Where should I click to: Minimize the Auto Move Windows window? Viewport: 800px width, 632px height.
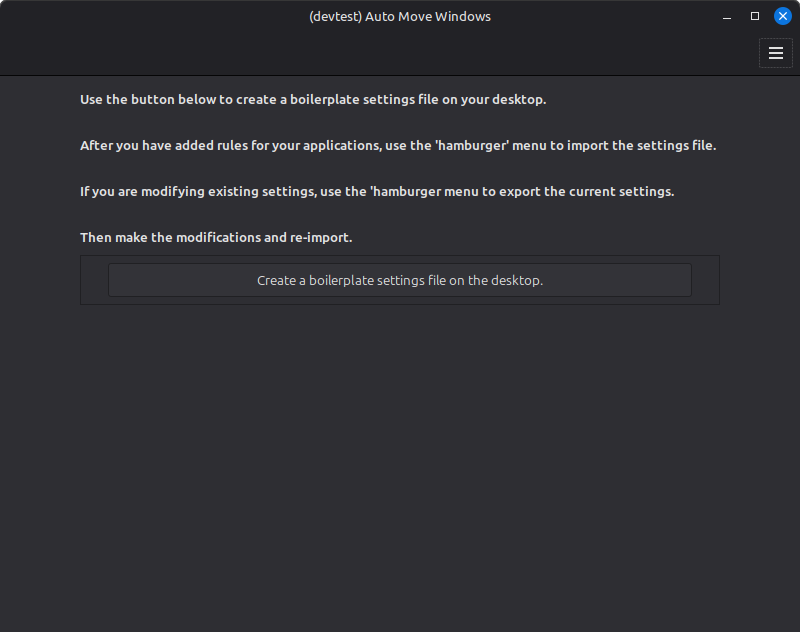(727, 16)
